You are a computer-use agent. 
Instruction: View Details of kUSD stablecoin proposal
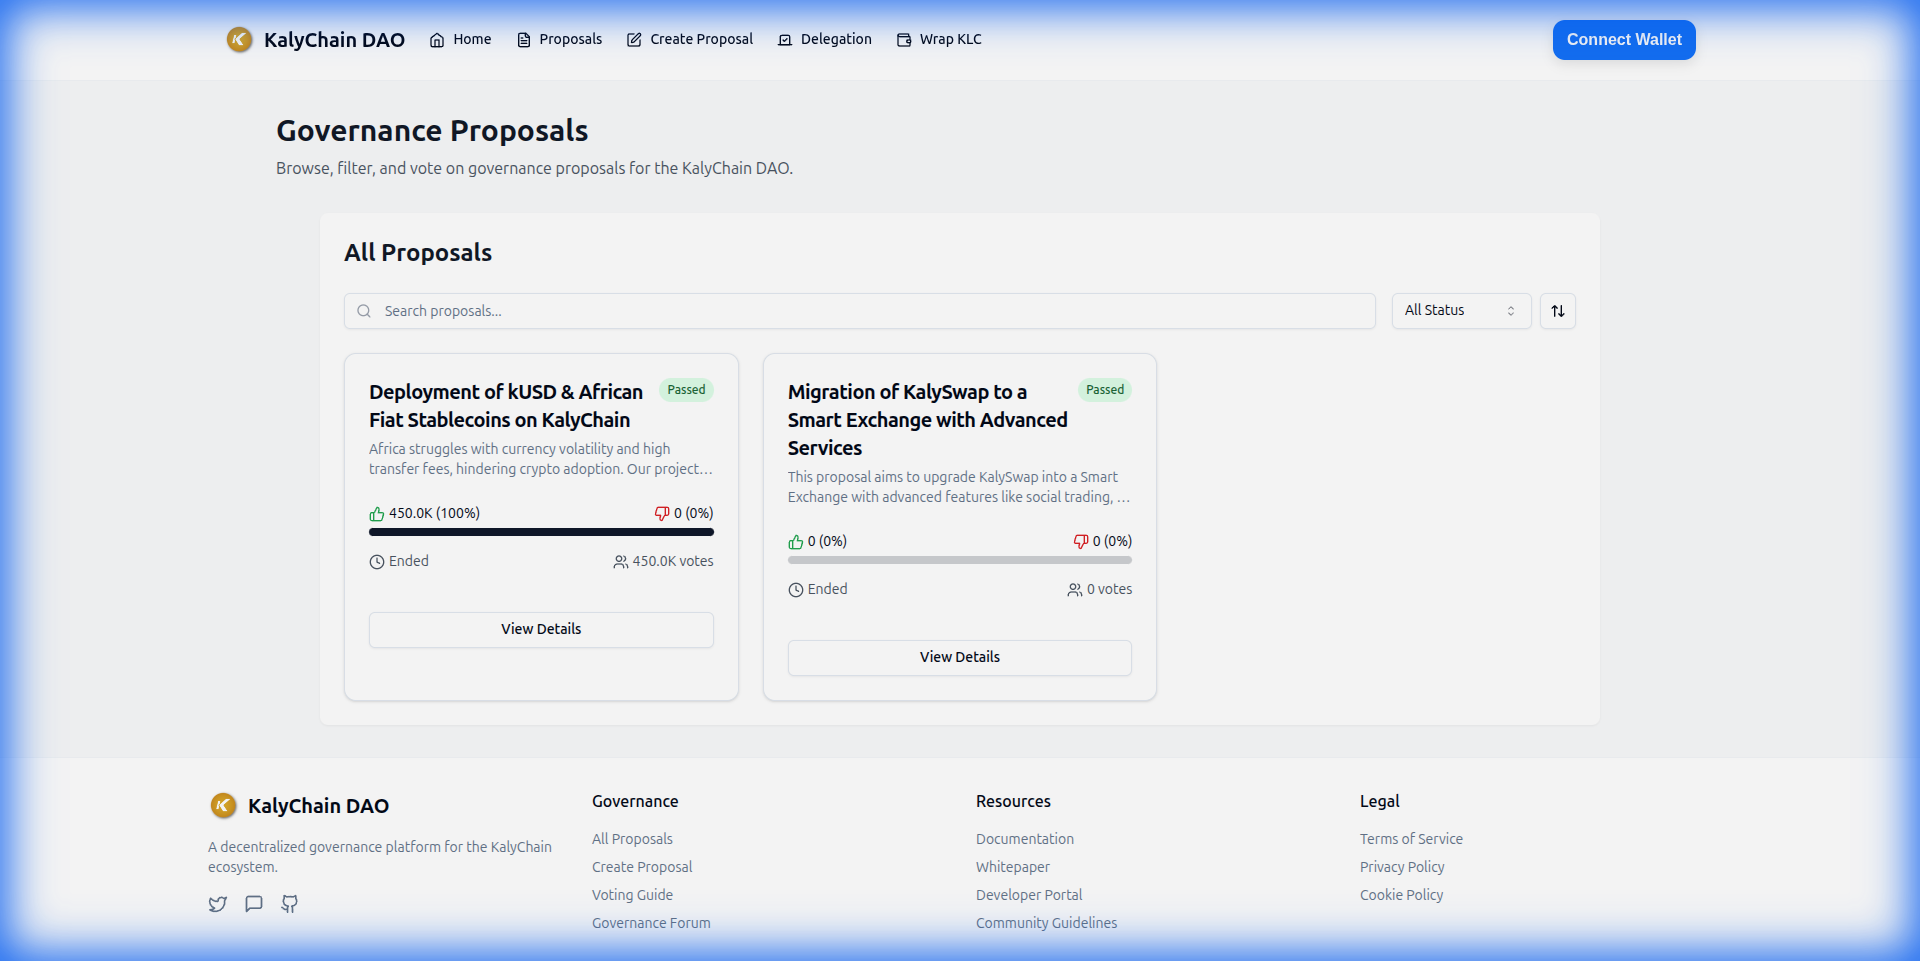(541, 629)
